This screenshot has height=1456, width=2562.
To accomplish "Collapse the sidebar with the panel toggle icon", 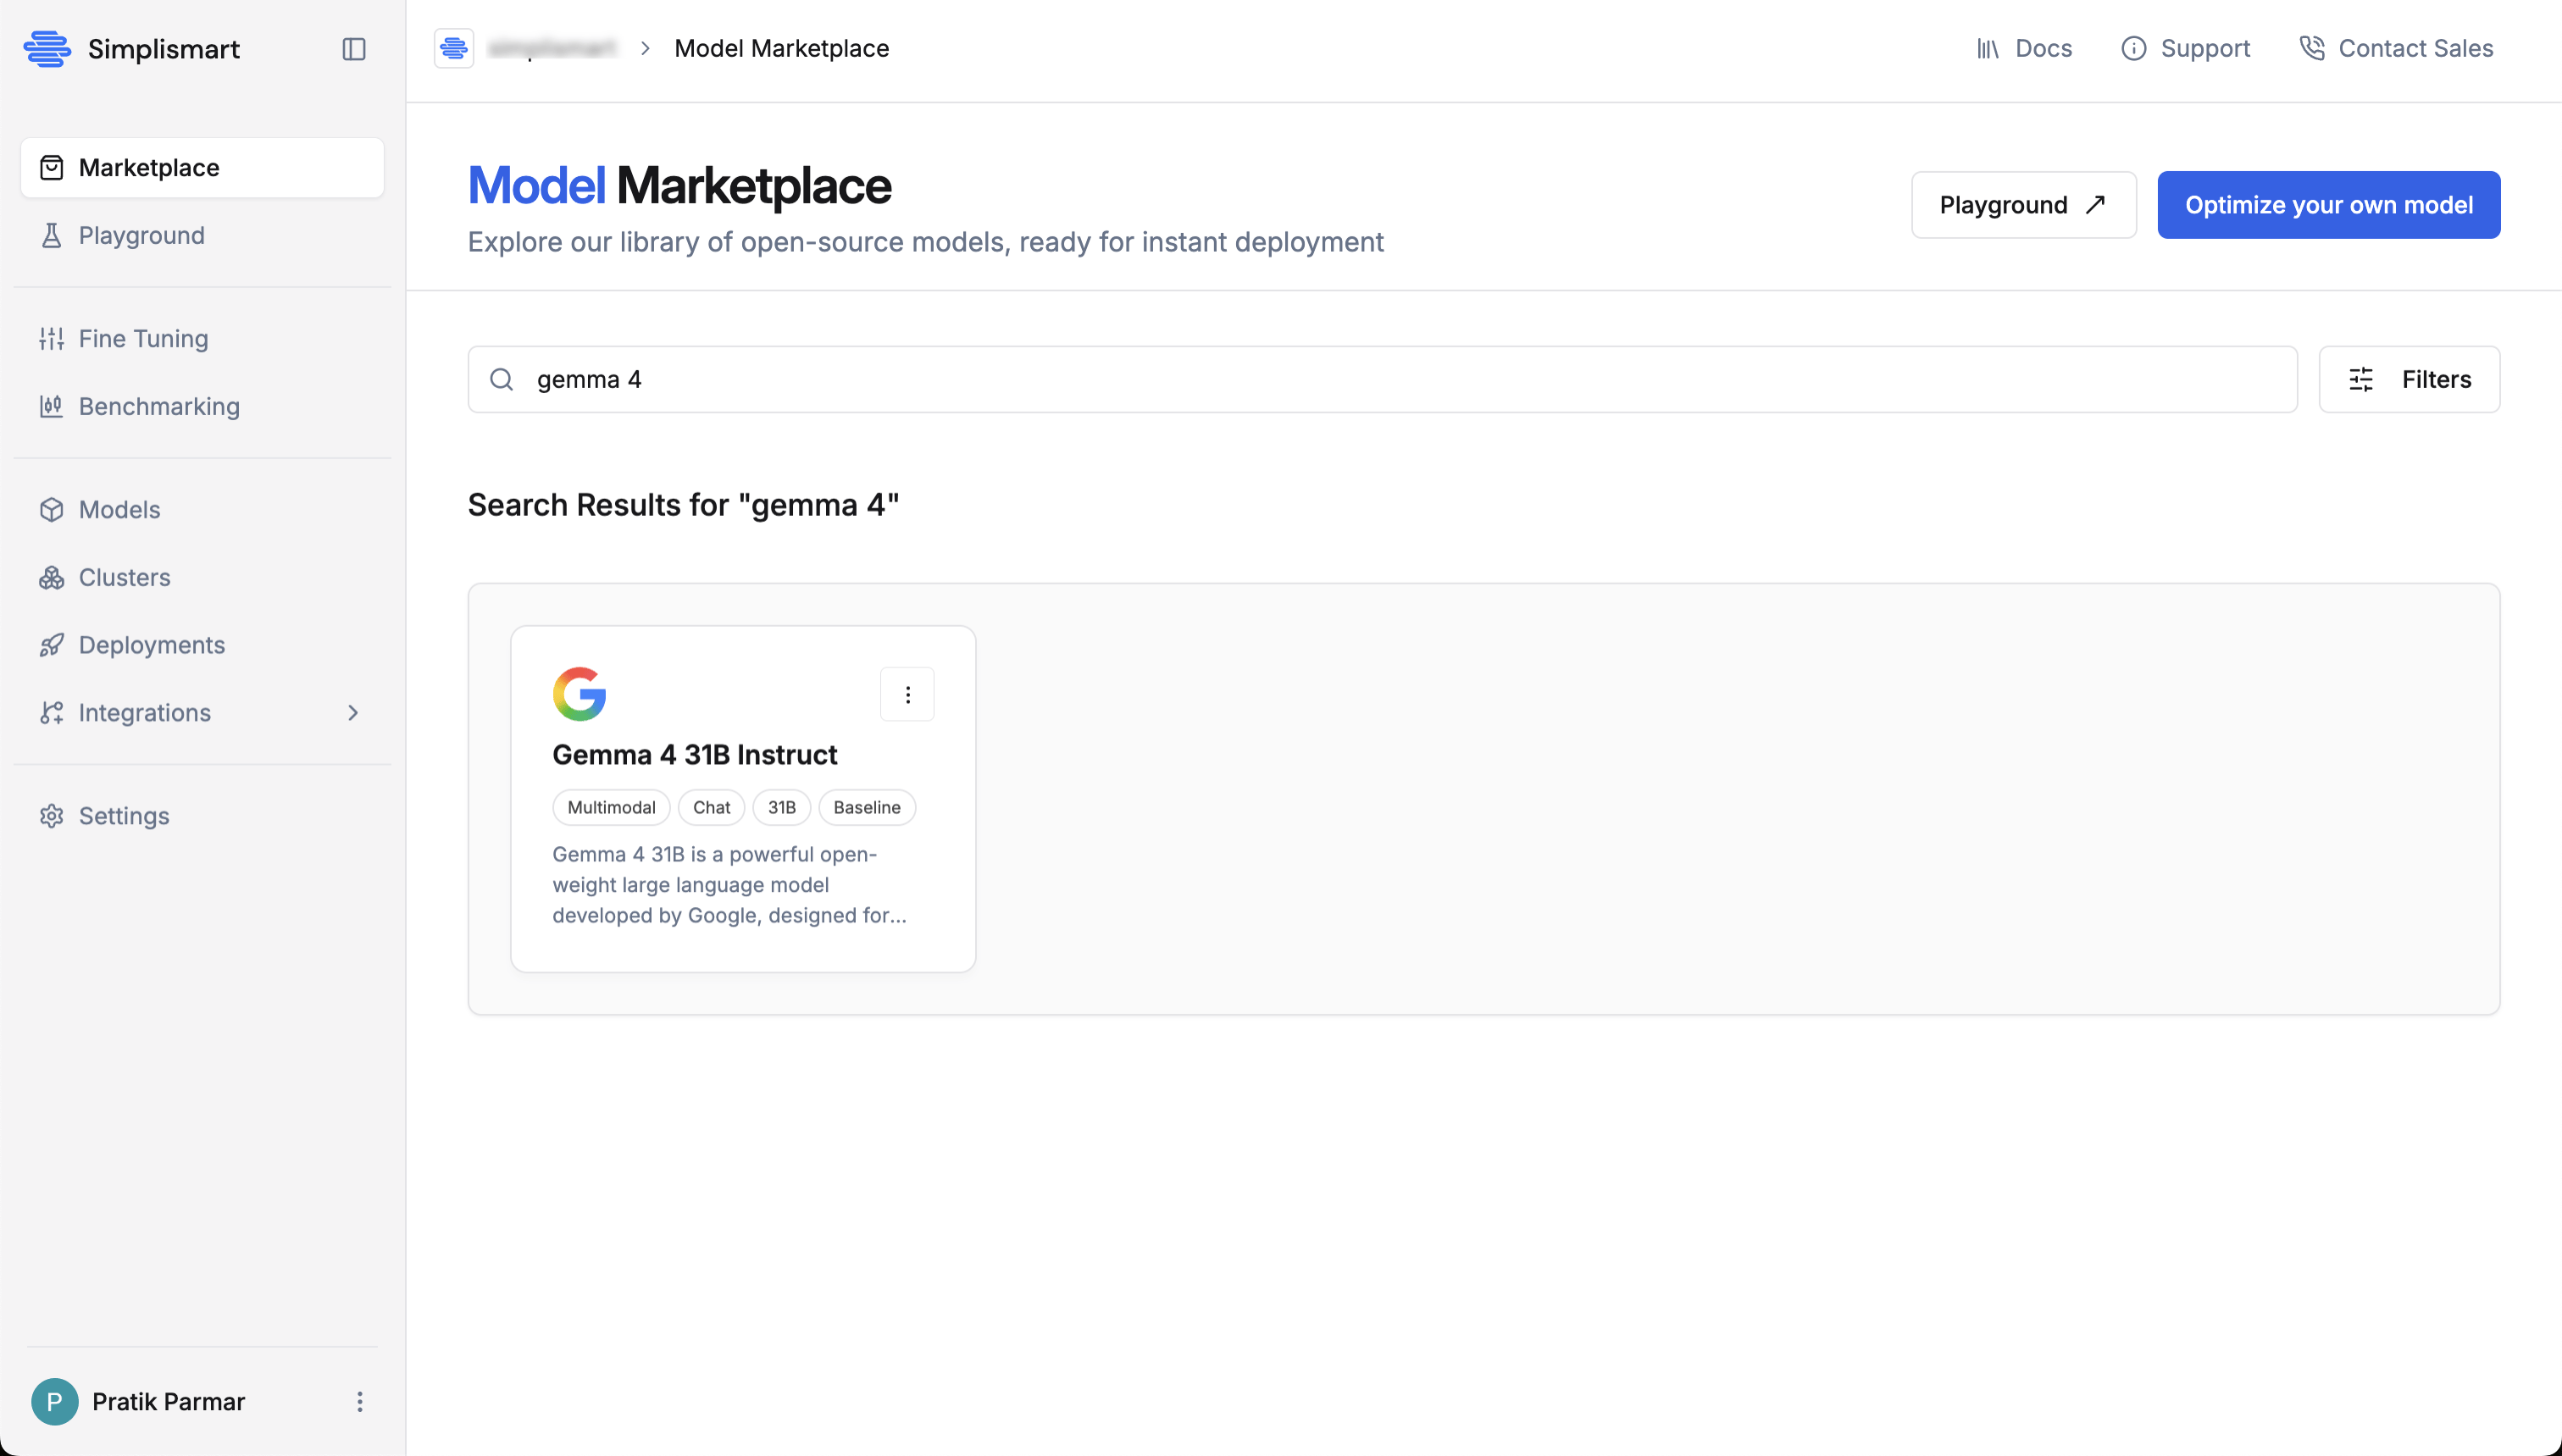I will coord(354,49).
